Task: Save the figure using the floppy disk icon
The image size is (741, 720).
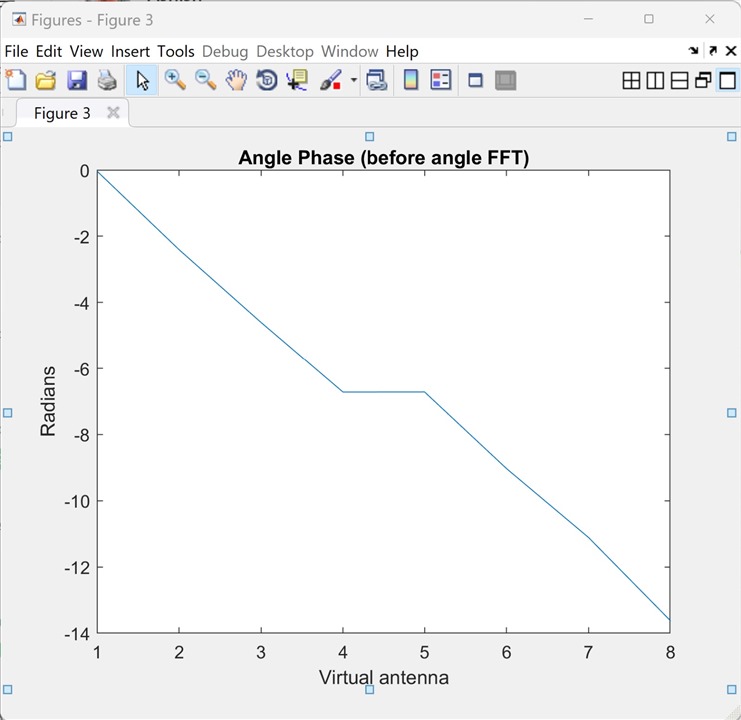Action: pyautogui.click(x=77, y=80)
